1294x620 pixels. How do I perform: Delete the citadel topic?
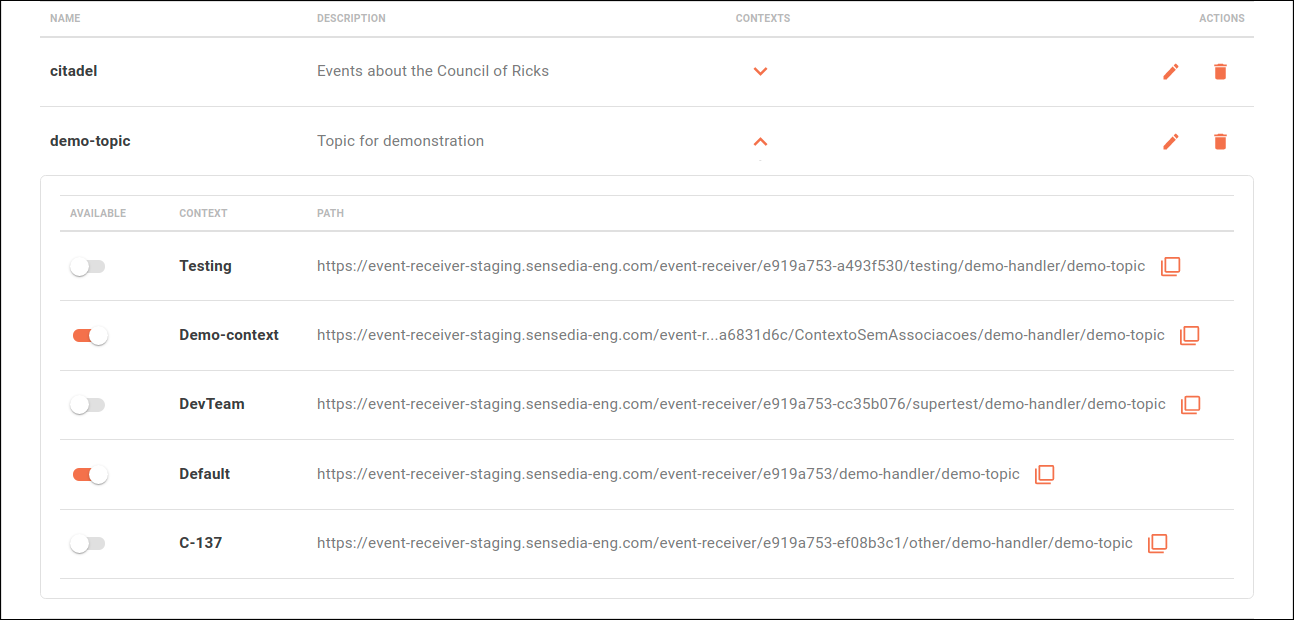coord(1220,71)
